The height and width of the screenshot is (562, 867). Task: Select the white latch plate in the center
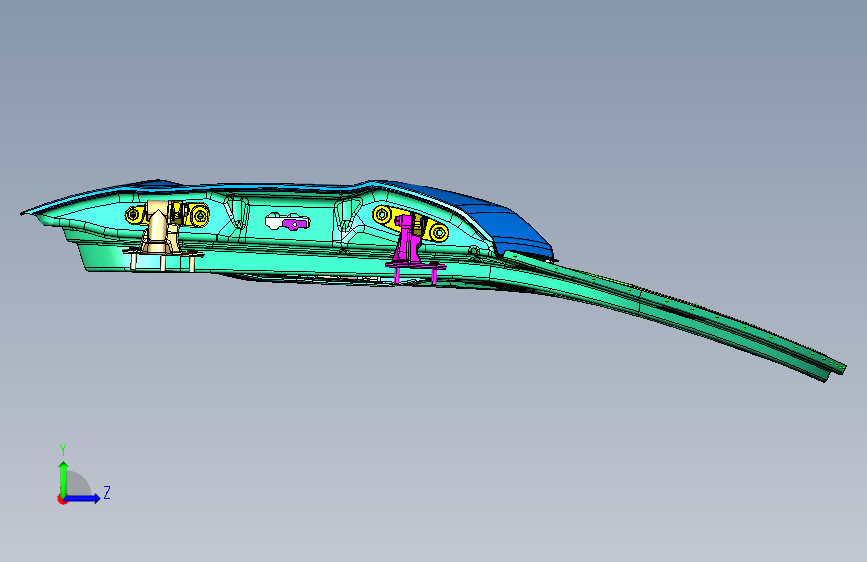(x=275, y=221)
